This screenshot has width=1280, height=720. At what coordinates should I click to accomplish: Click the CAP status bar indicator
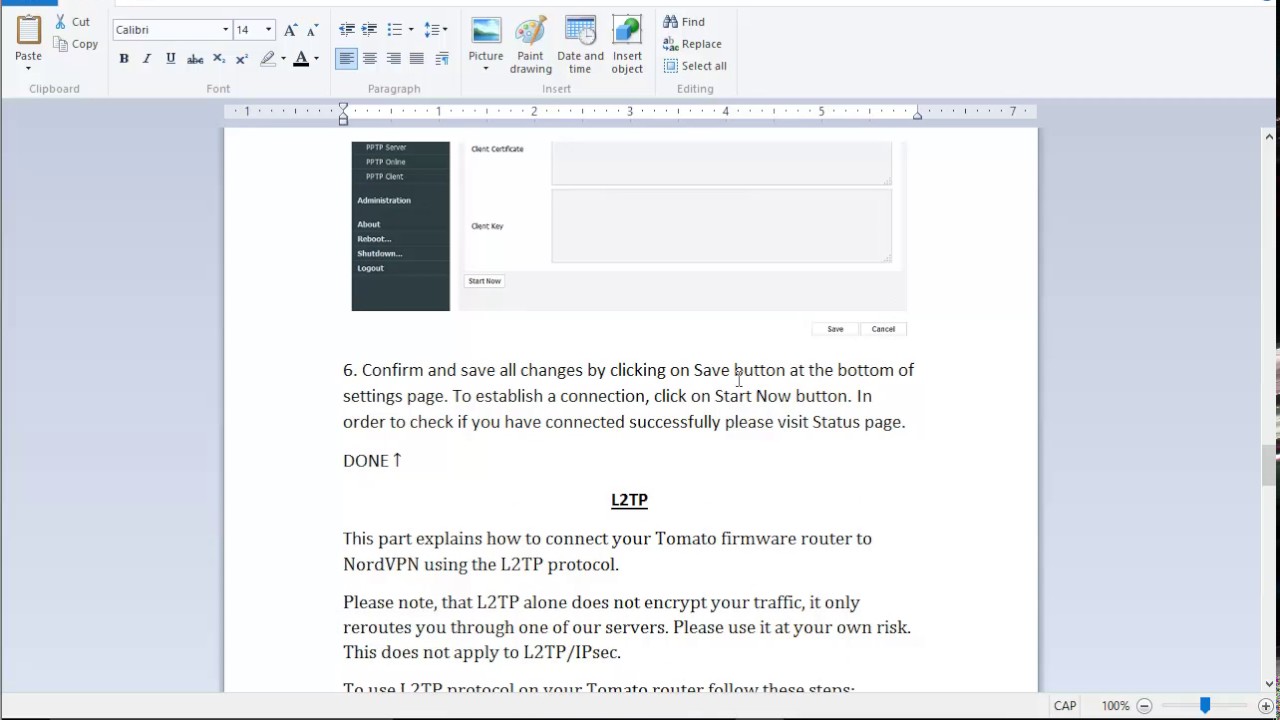1065,706
